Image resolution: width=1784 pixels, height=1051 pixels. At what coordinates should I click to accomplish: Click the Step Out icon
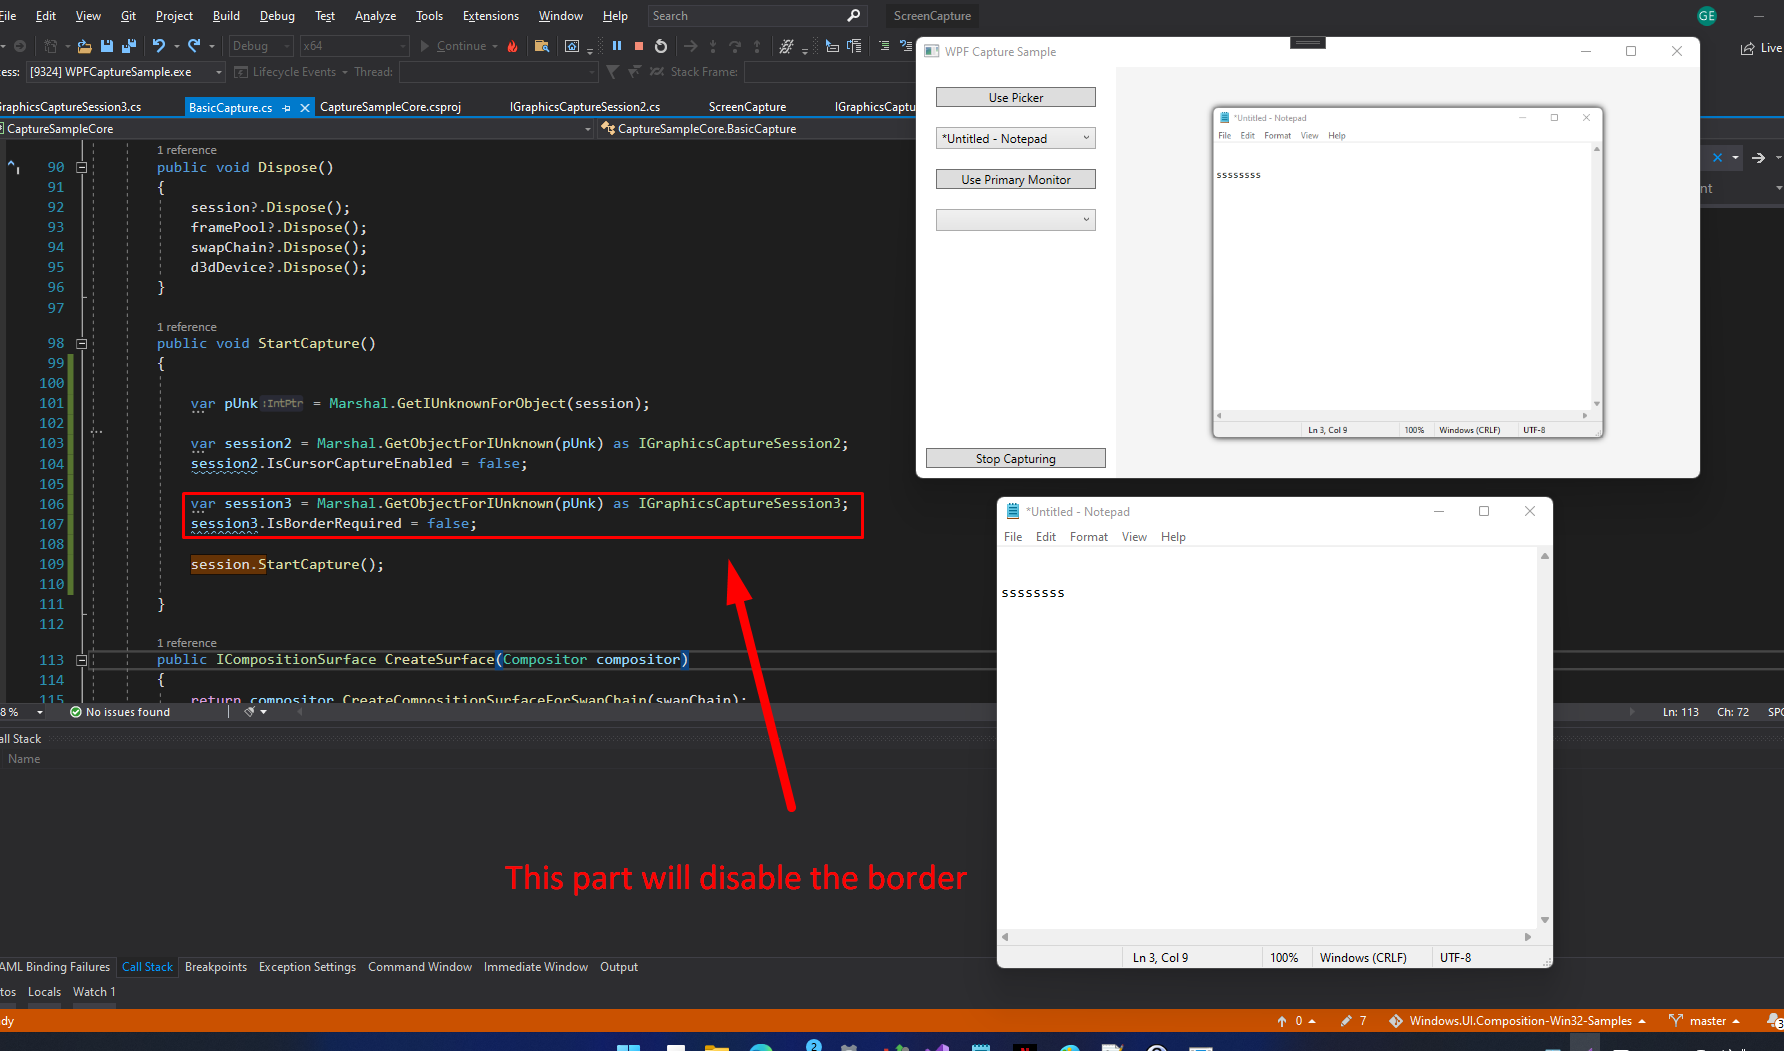(x=757, y=46)
